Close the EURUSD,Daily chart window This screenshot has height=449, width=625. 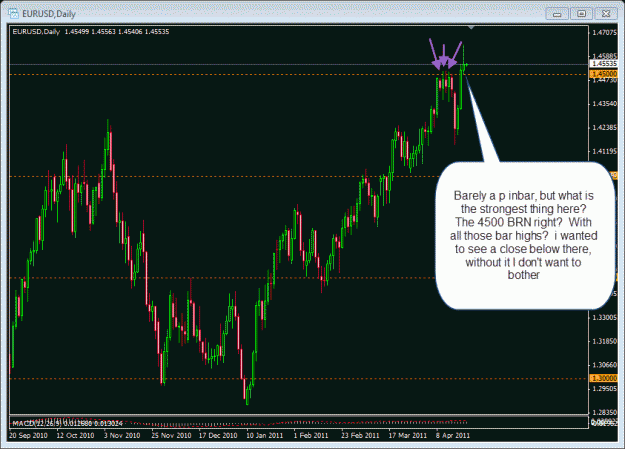606,14
